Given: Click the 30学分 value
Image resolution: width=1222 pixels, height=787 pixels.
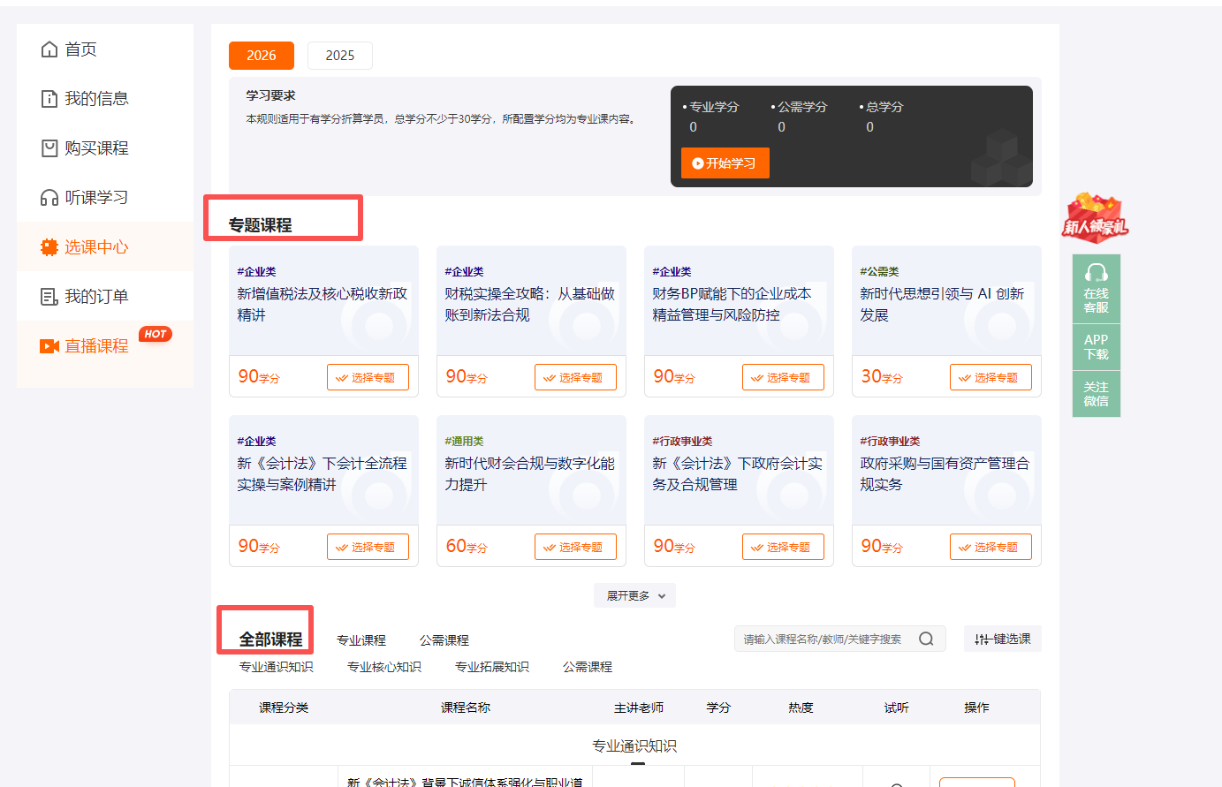Looking at the screenshot, I should point(882,377).
